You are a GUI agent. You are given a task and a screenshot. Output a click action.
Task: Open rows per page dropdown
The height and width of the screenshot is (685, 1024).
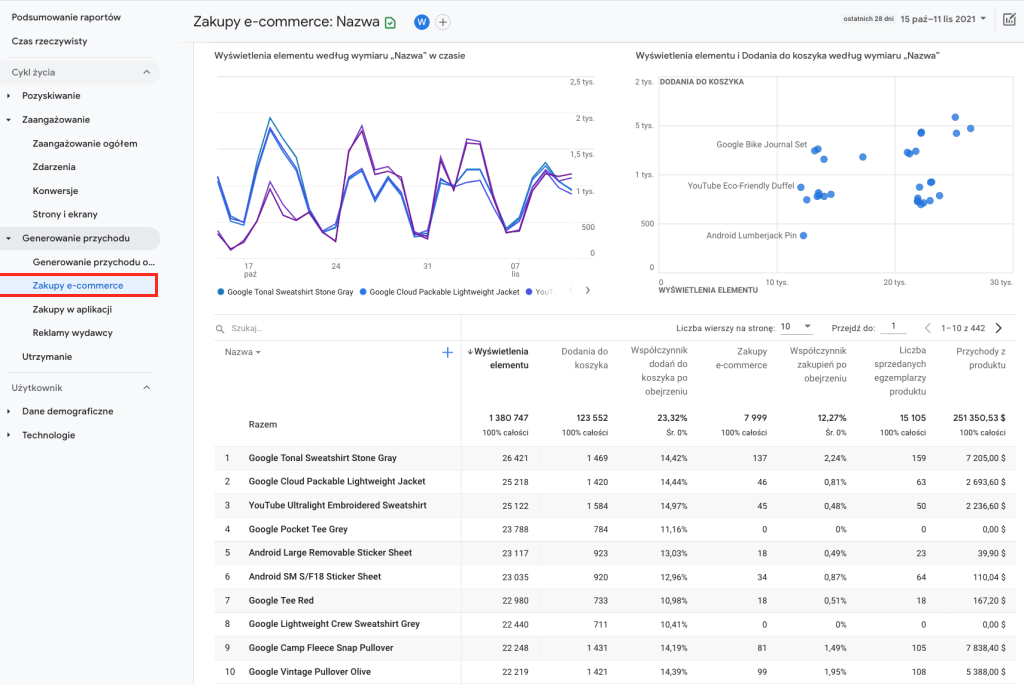[x=796, y=327]
